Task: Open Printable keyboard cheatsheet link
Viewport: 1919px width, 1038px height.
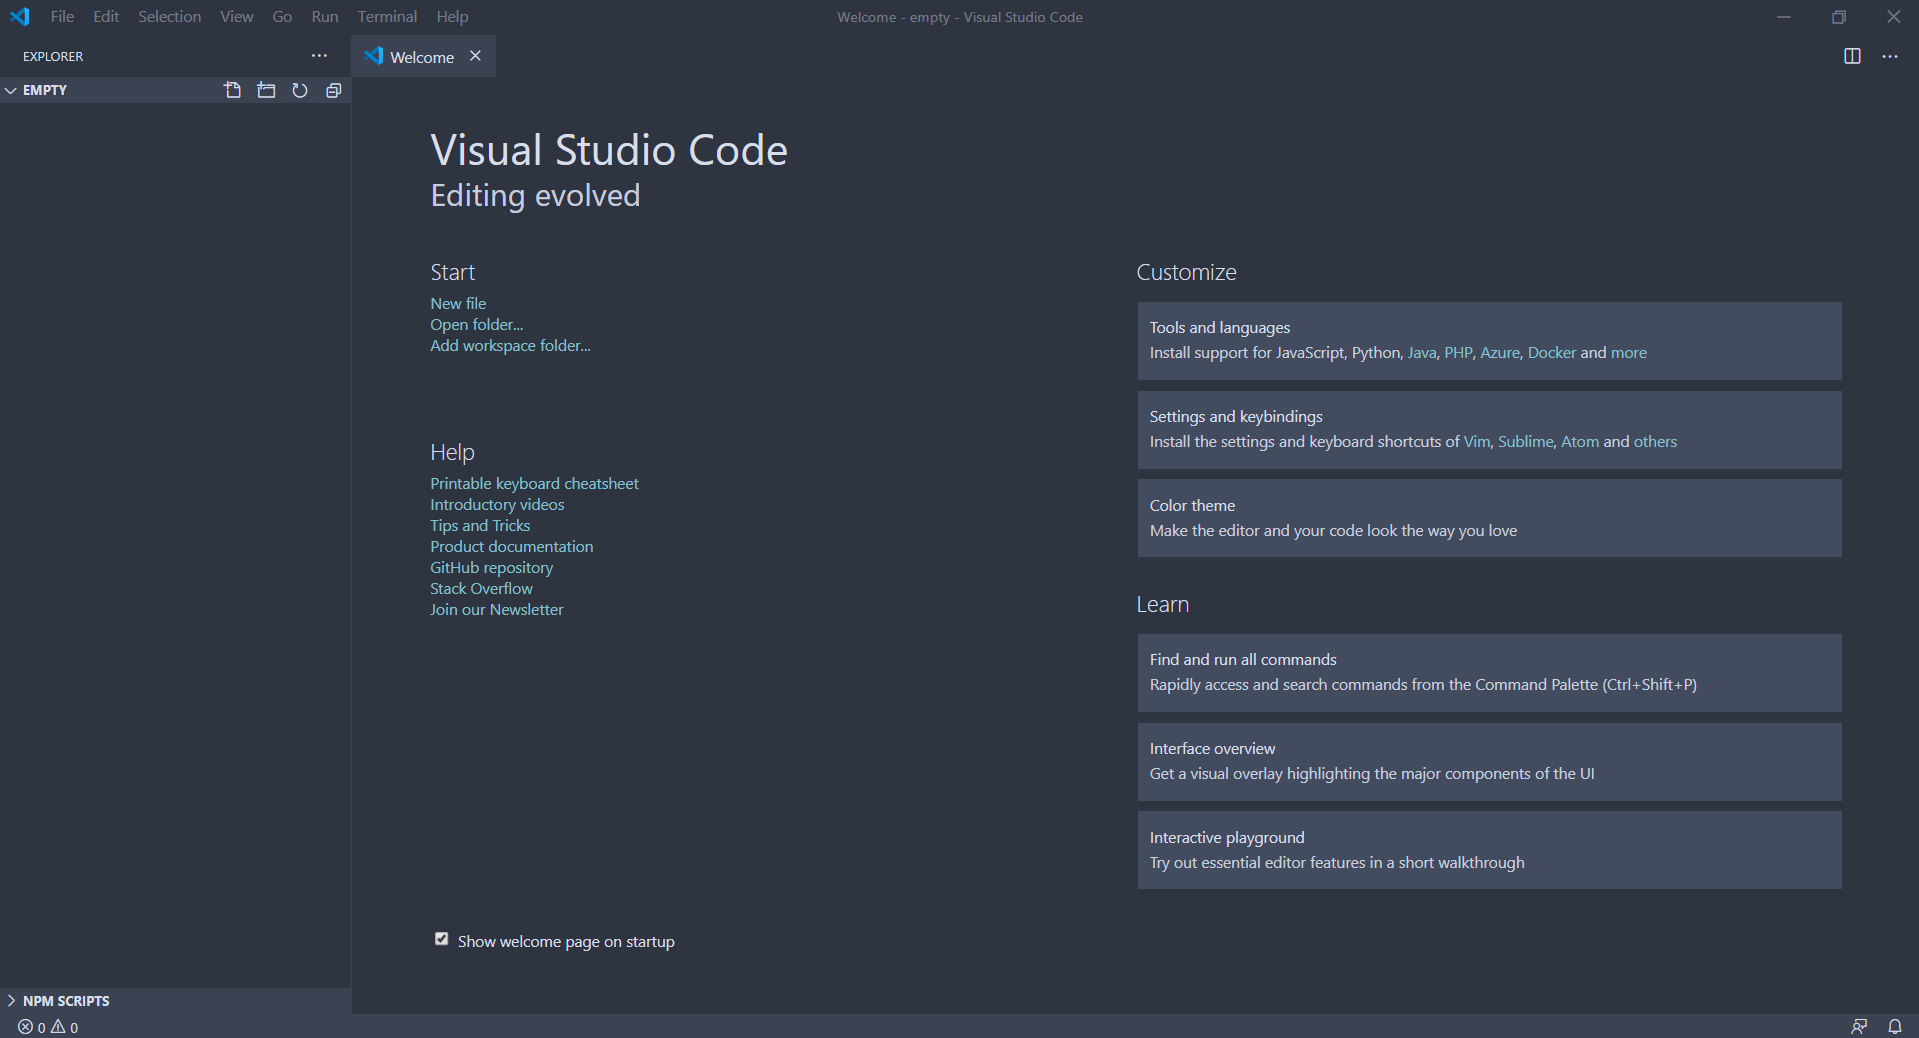Action: [534, 483]
